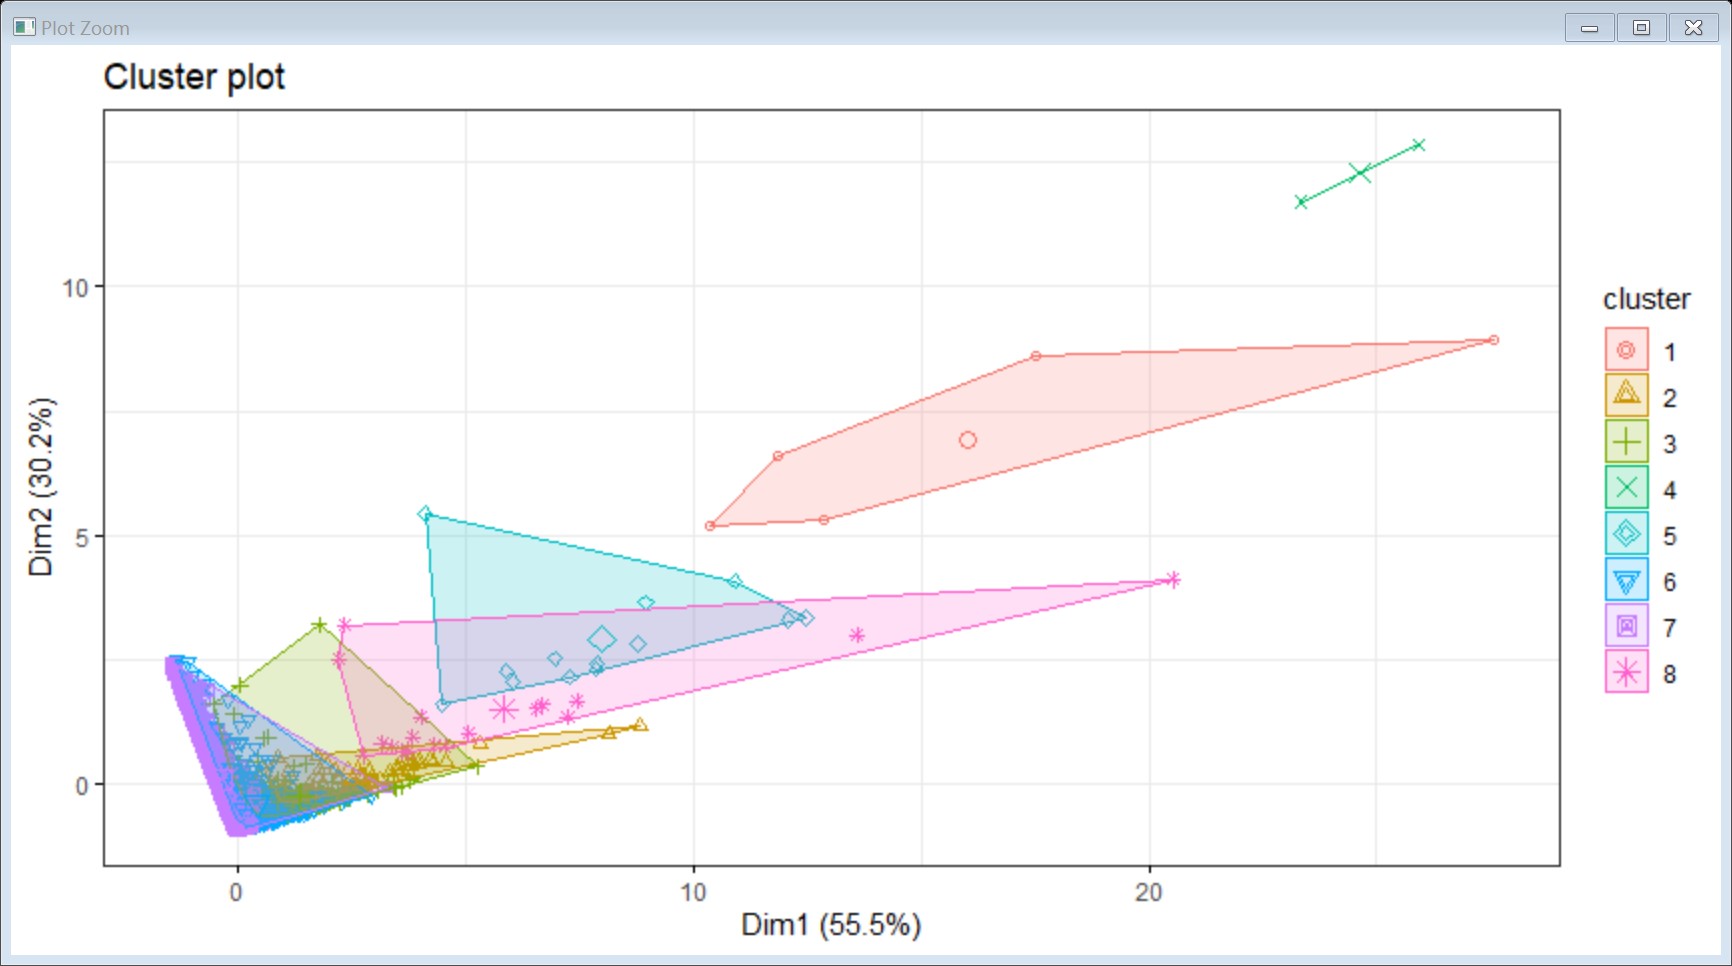The image size is (1732, 966).
Task: Click the rightmost red point of cluster 1
Action: coord(1494,340)
